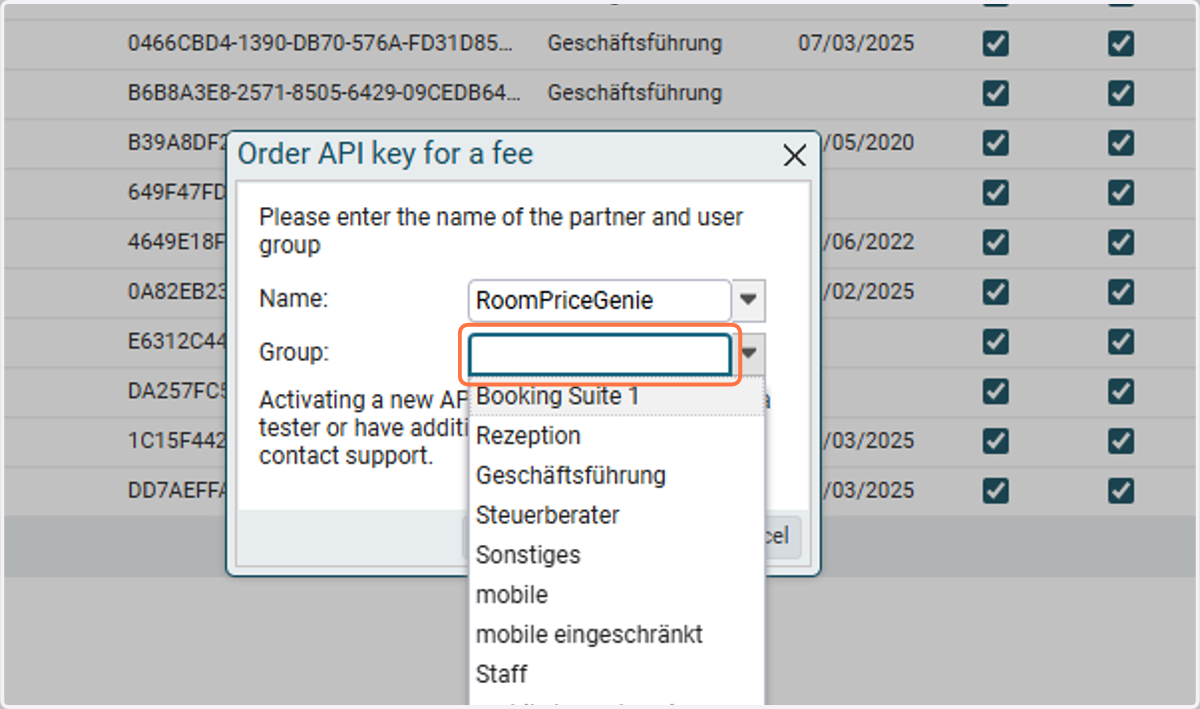This screenshot has height=709, width=1200.
Task: Uncheck right checkbox in 1C15F442 row
Action: [1121, 440]
